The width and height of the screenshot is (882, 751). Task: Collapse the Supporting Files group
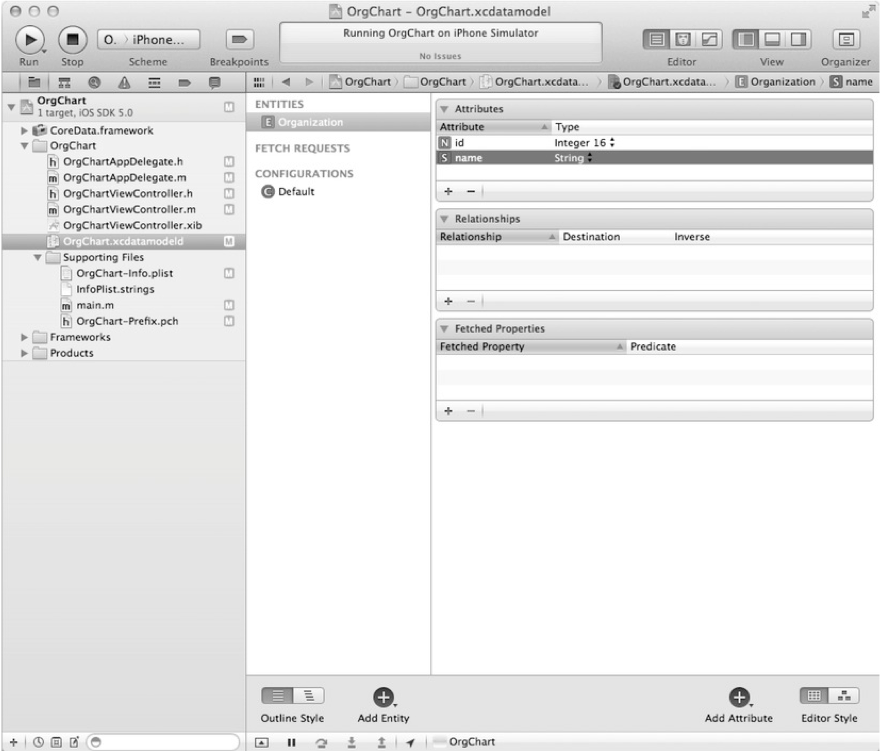[38, 258]
